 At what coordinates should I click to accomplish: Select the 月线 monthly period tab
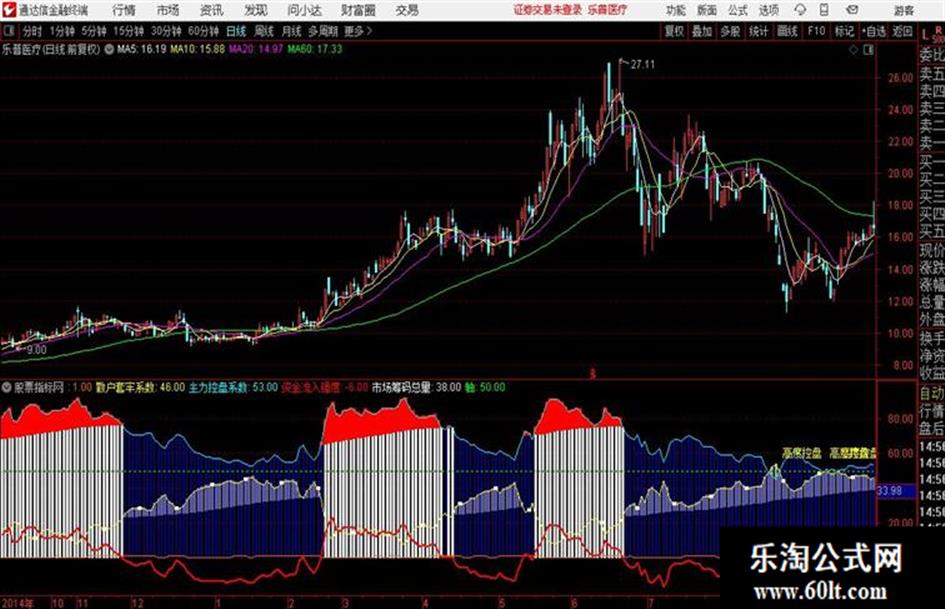point(292,31)
